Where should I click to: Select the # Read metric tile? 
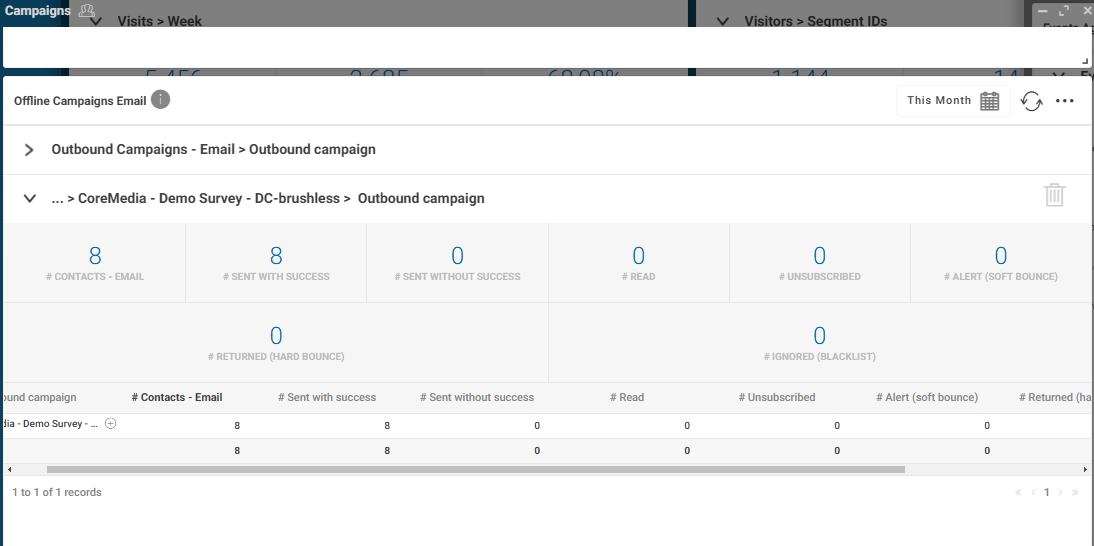pyautogui.click(x=638, y=263)
